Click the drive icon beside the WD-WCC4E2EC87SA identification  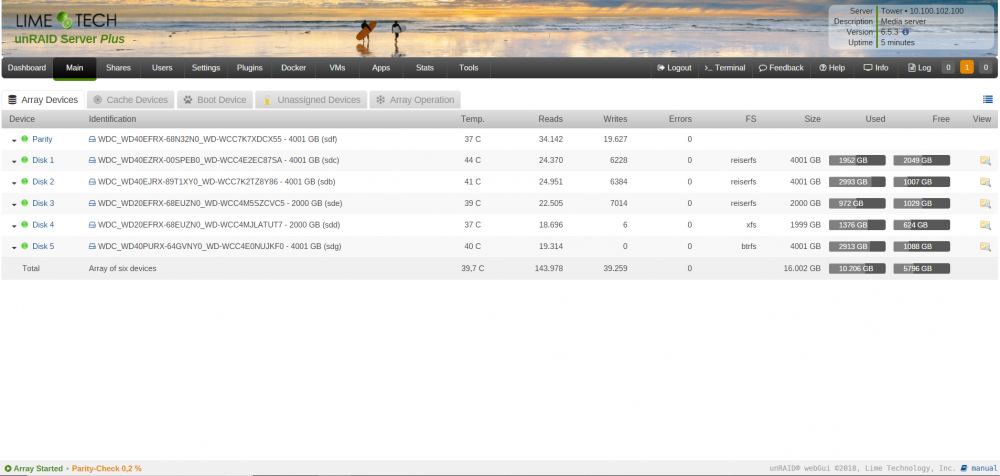(92, 160)
